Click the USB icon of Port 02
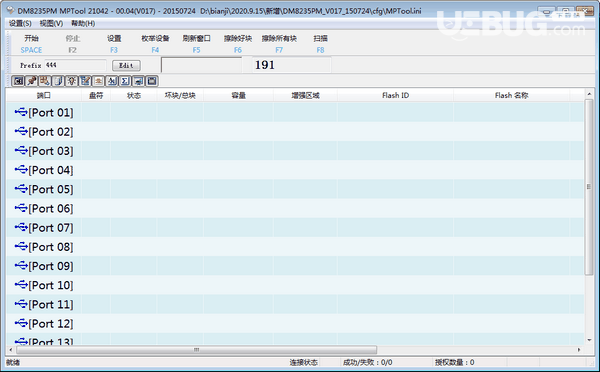This screenshot has width=600, height=372. [21, 131]
